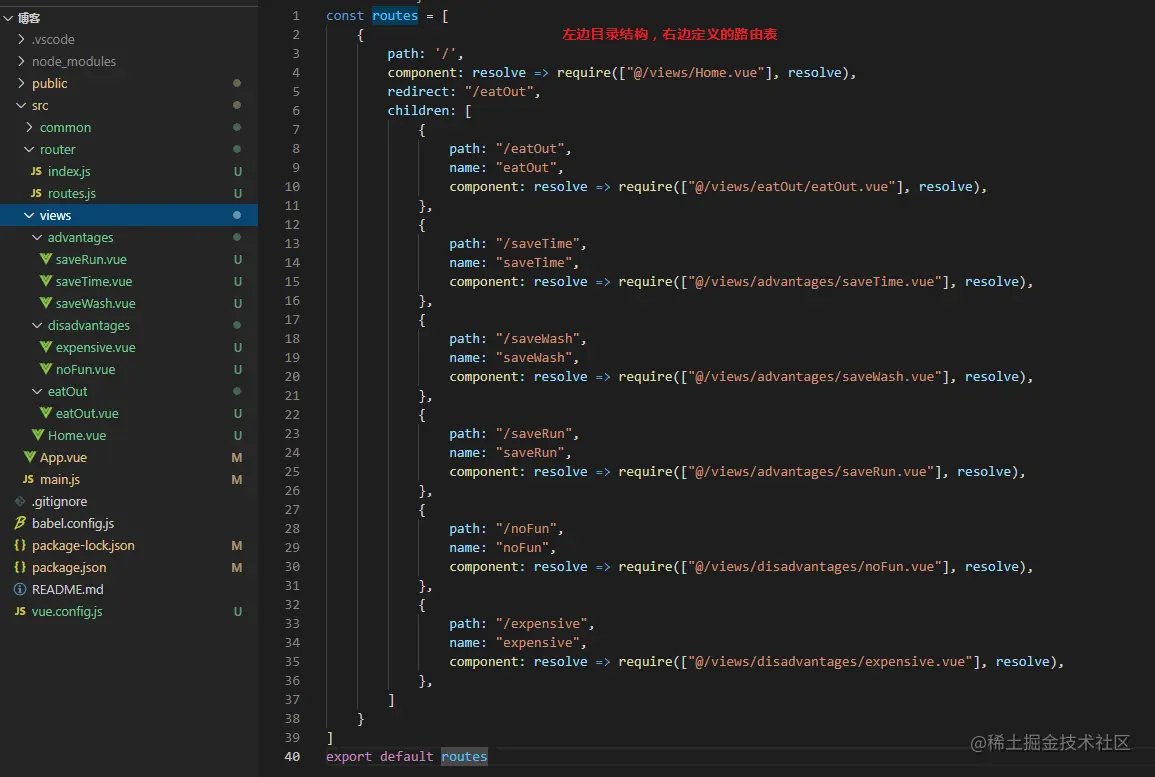Click the "@/views/Home.vue" string in code
Viewport: 1155px width, 777px height.
click(x=695, y=72)
